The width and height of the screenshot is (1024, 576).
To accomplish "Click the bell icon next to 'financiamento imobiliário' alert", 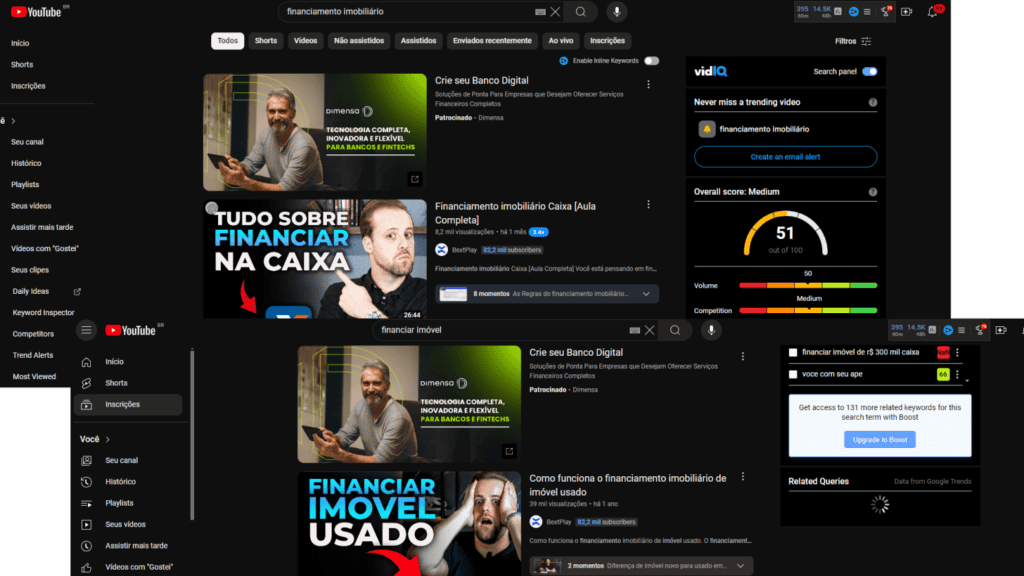I will point(707,129).
